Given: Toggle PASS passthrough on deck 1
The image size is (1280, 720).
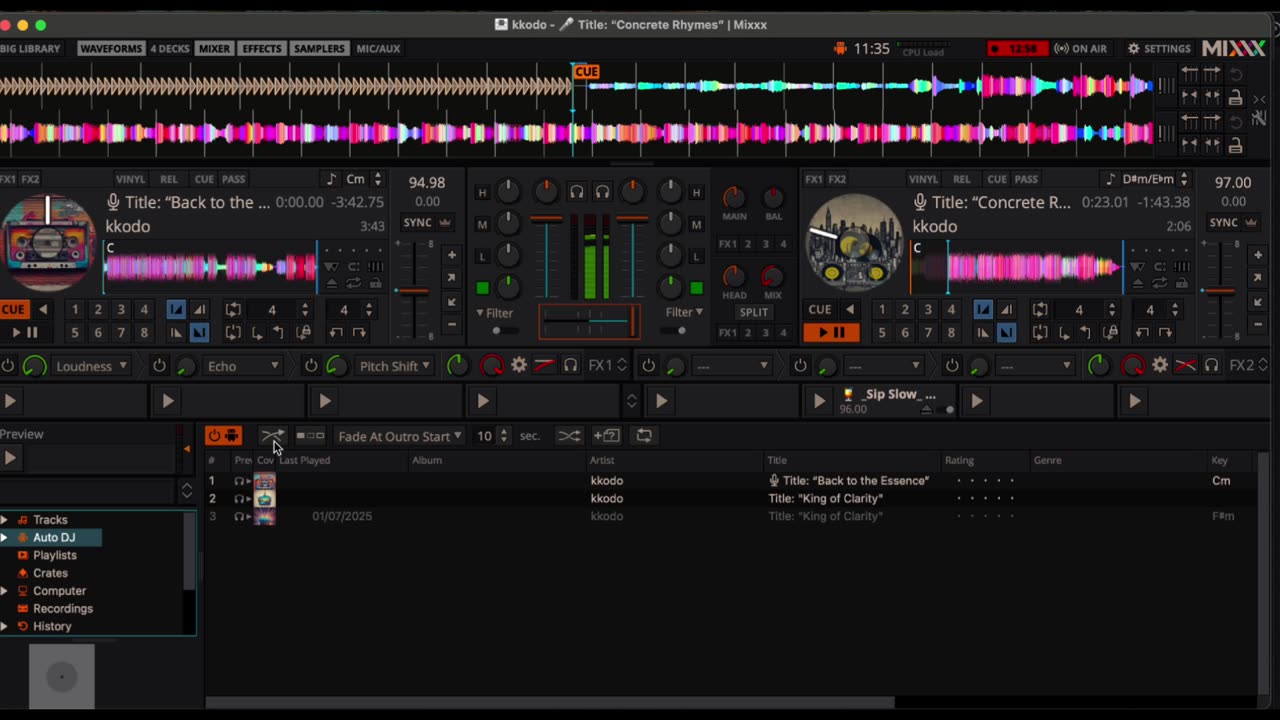Looking at the screenshot, I should pos(234,179).
